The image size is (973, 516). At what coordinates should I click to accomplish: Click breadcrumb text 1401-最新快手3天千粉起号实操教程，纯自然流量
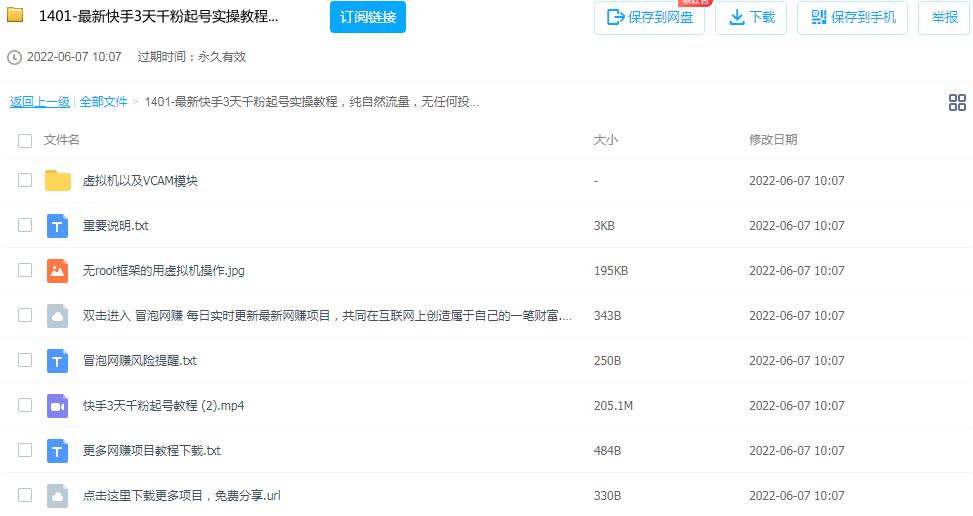coord(312,102)
